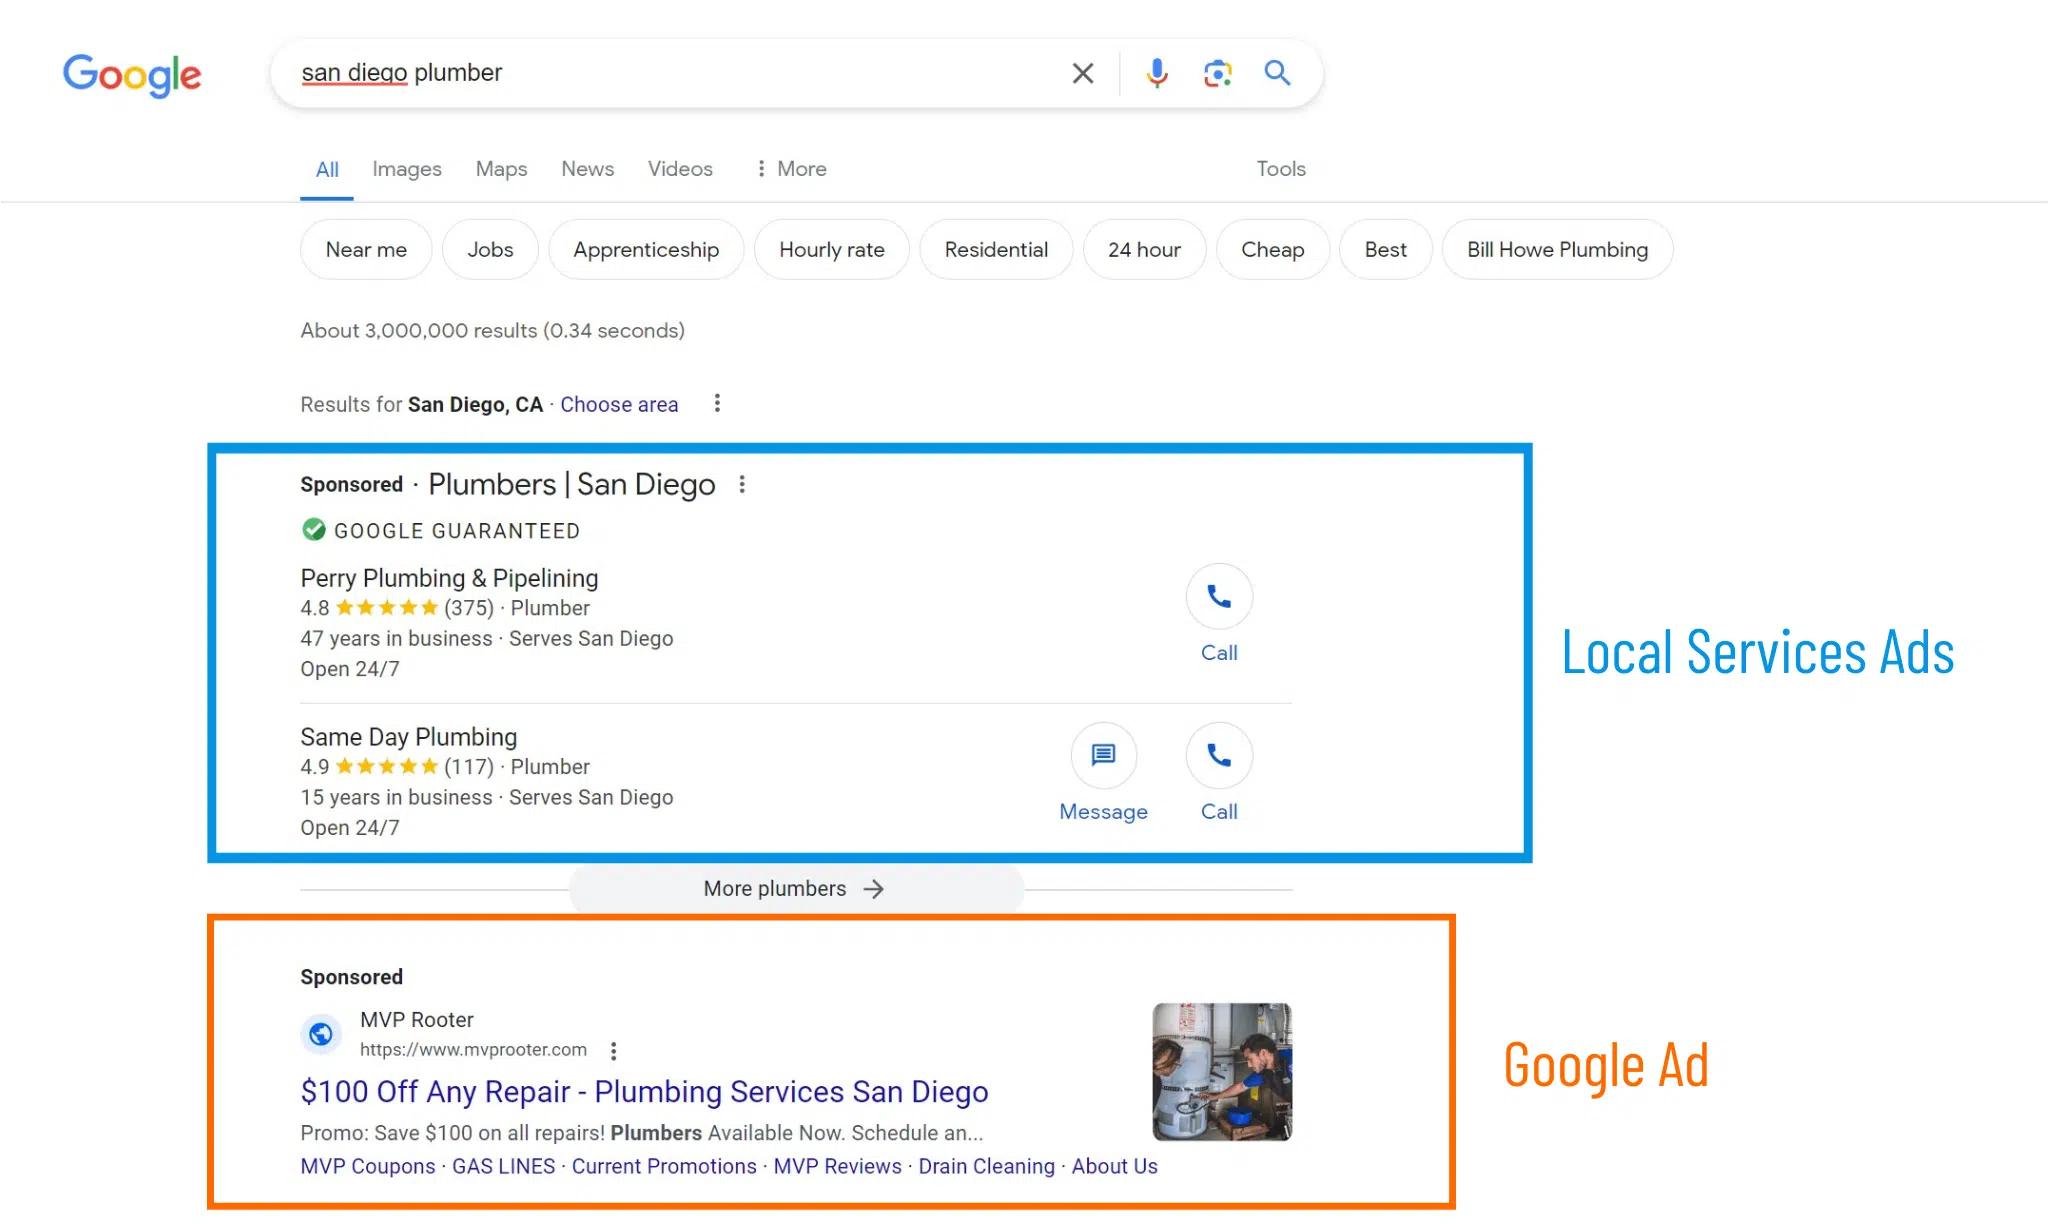Open the three-dot menu by MVP Rooter URL

click(613, 1051)
